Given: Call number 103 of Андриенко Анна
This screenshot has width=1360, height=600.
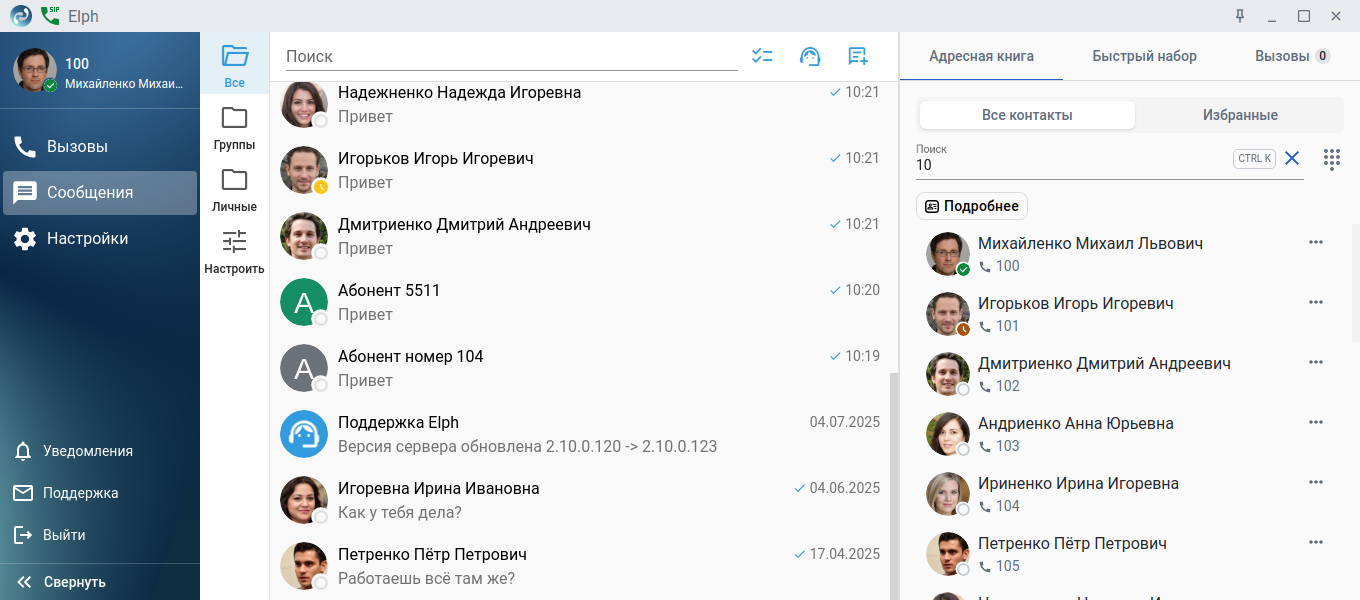Looking at the screenshot, I should click(x=999, y=446).
